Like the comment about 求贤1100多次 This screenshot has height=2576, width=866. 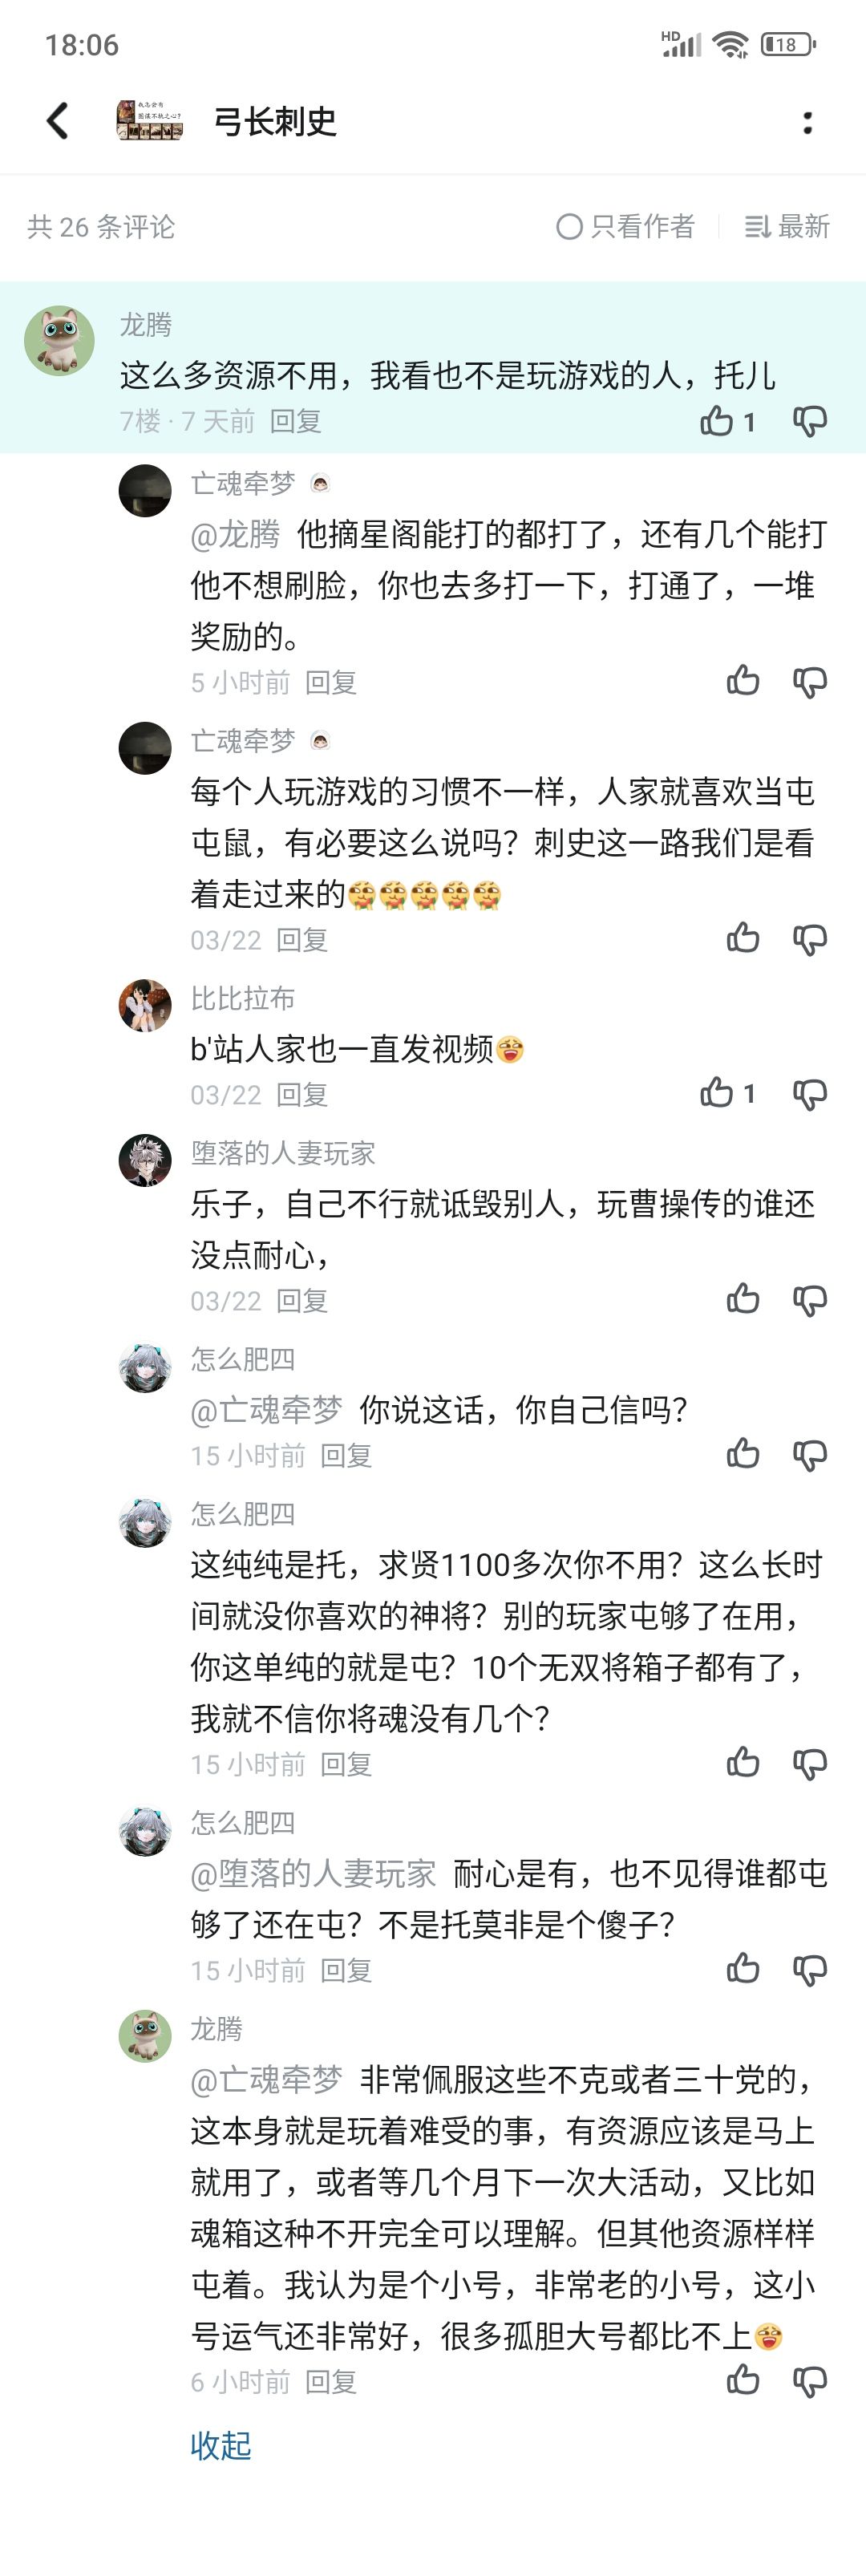743,1762
